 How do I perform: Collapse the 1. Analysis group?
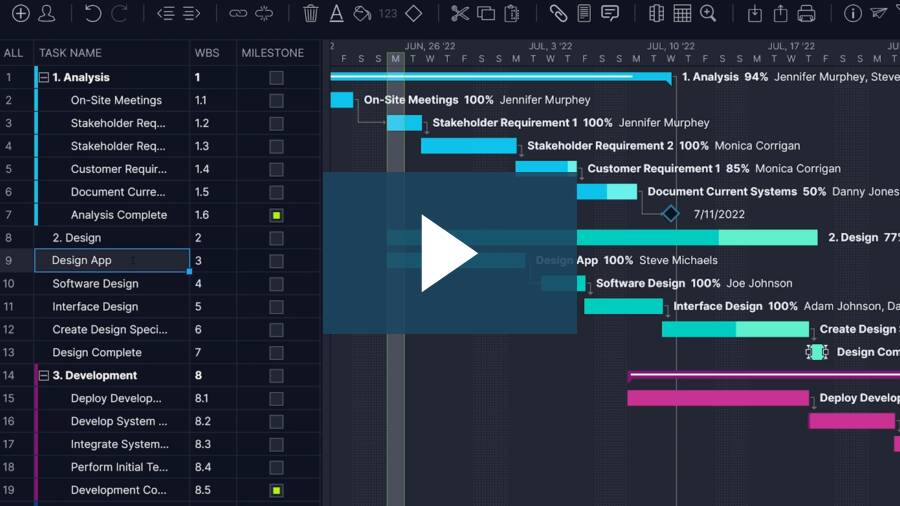point(44,77)
